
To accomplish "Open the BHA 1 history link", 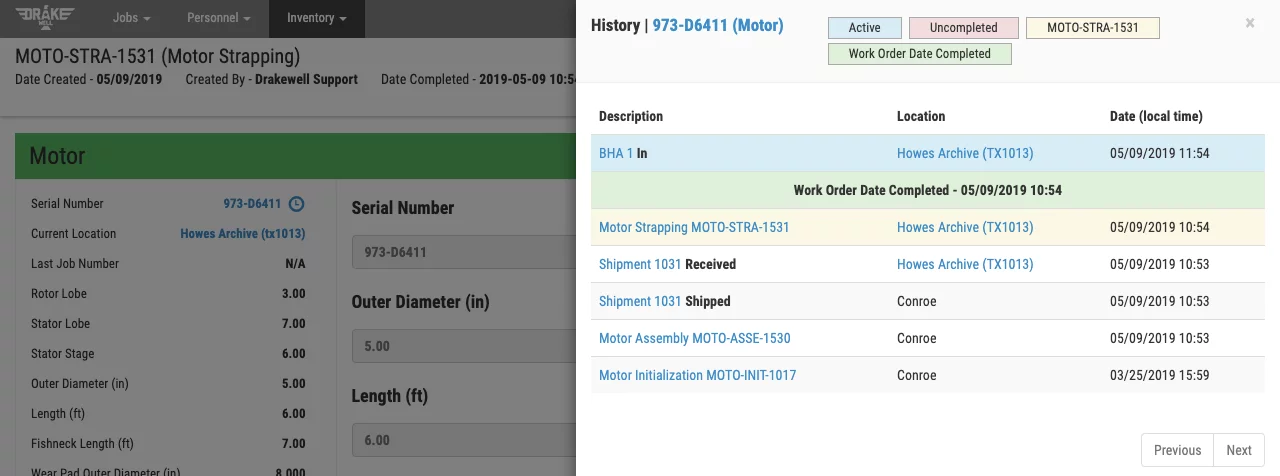I will click(615, 154).
